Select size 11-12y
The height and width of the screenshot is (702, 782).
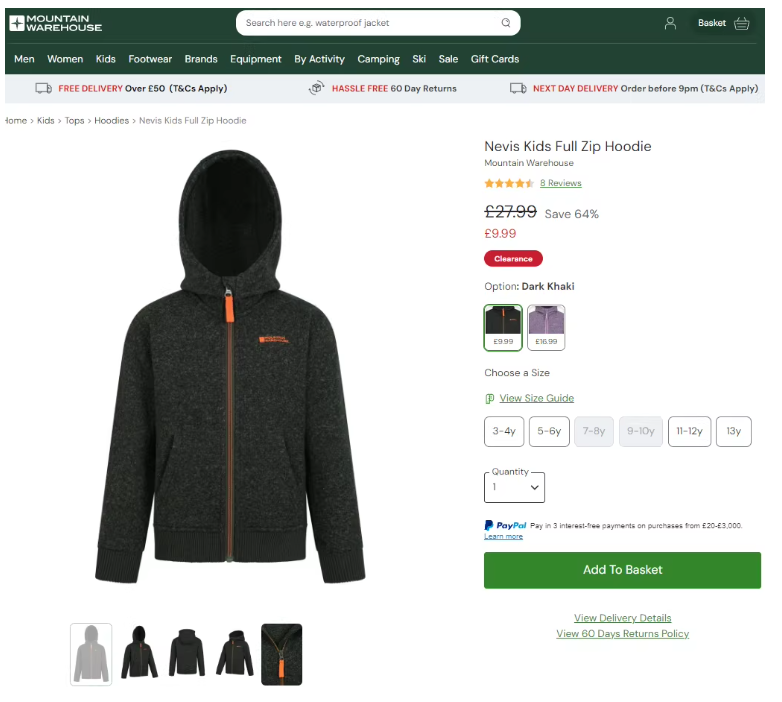click(689, 431)
